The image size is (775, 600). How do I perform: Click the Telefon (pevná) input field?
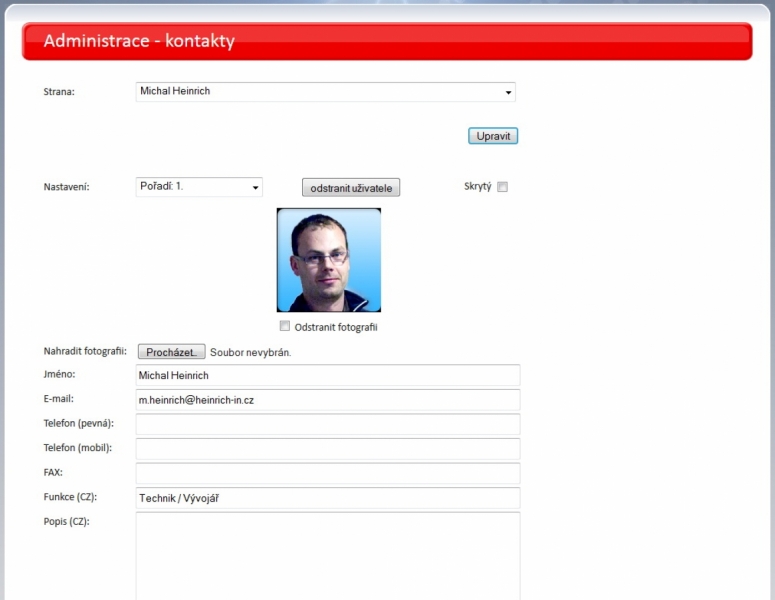click(x=328, y=424)
